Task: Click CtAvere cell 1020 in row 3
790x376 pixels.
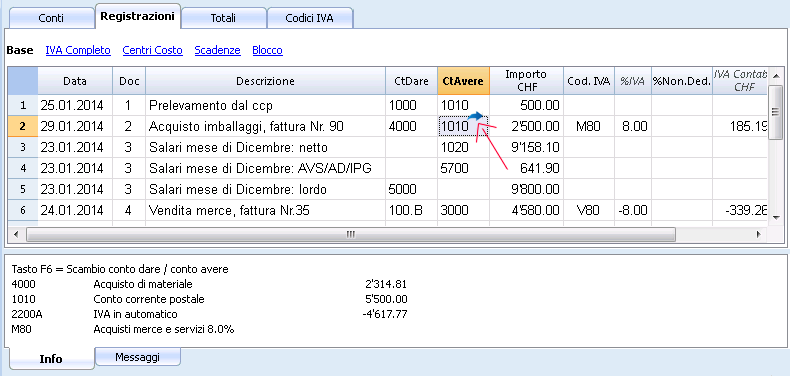Action: pyautogui.click(x=463, y=148)
